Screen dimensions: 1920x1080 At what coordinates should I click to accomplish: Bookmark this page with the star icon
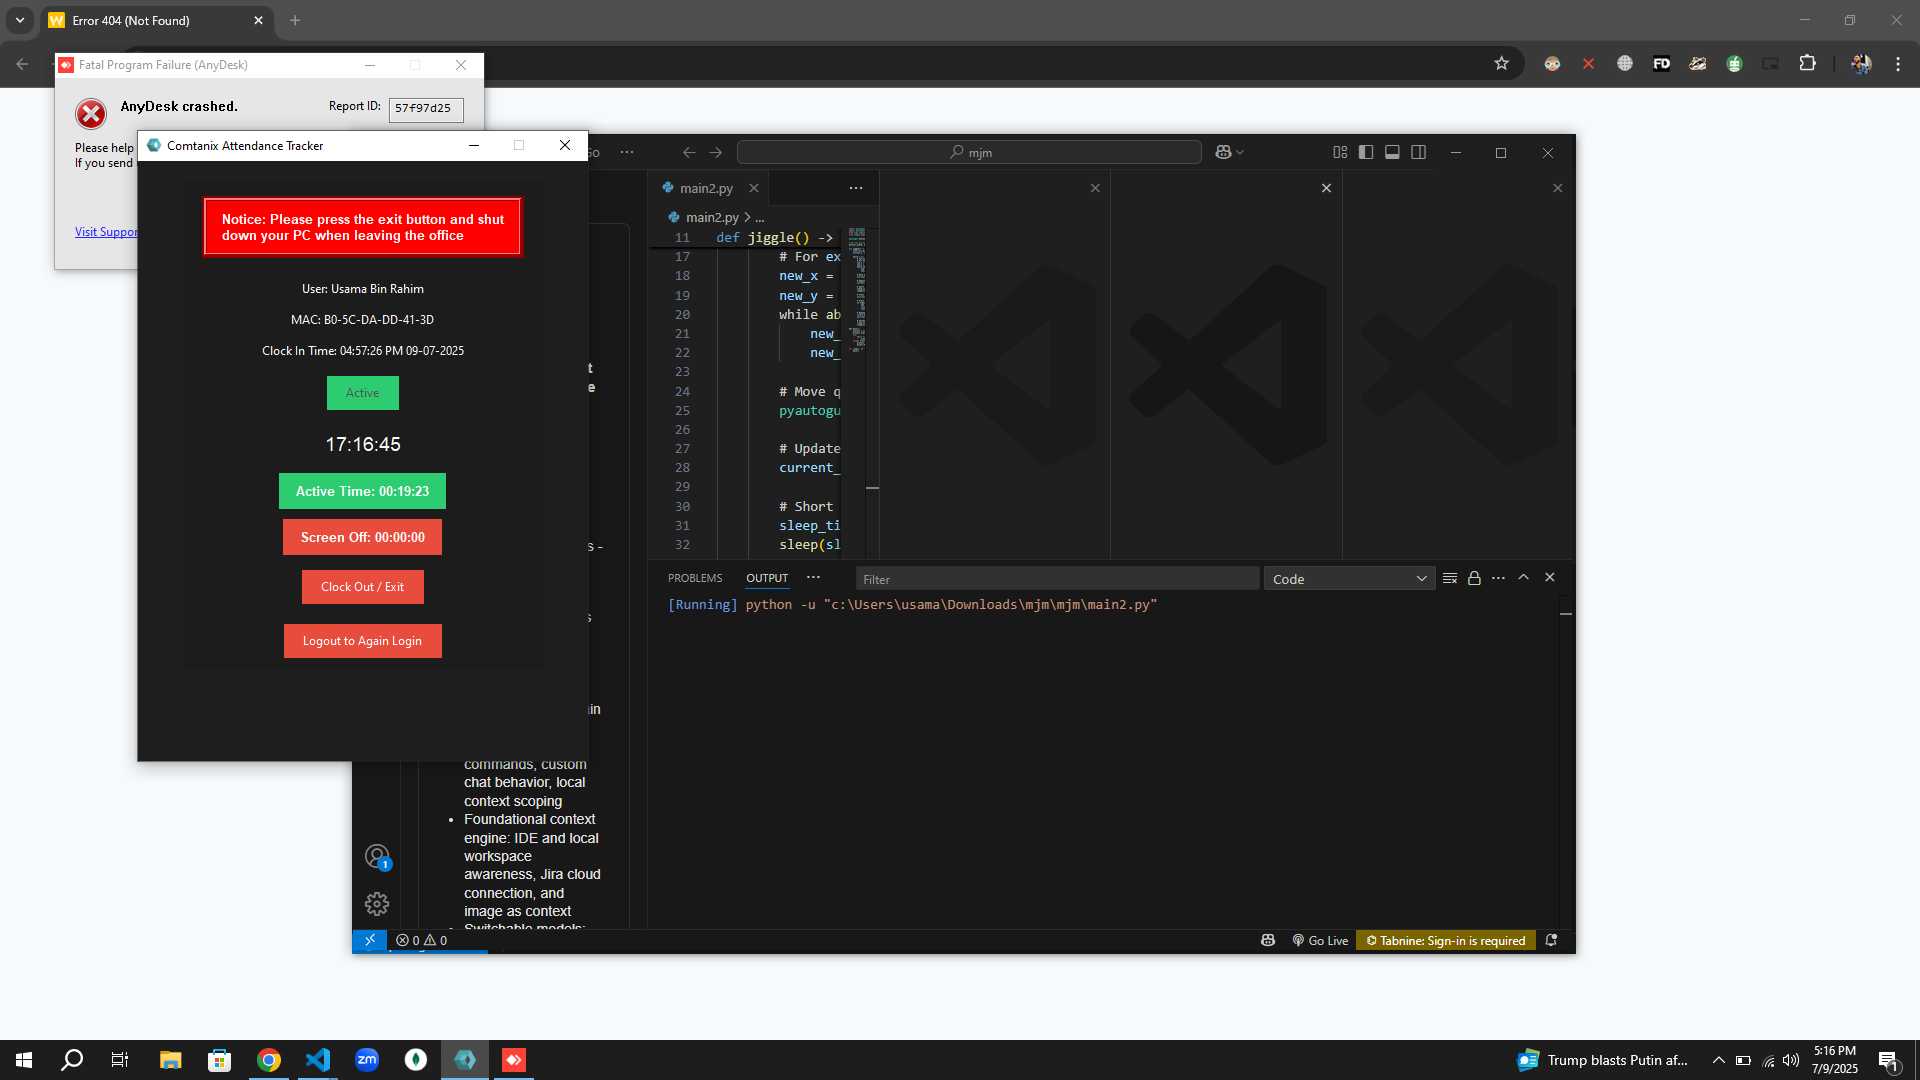[x=1501, y=64]
